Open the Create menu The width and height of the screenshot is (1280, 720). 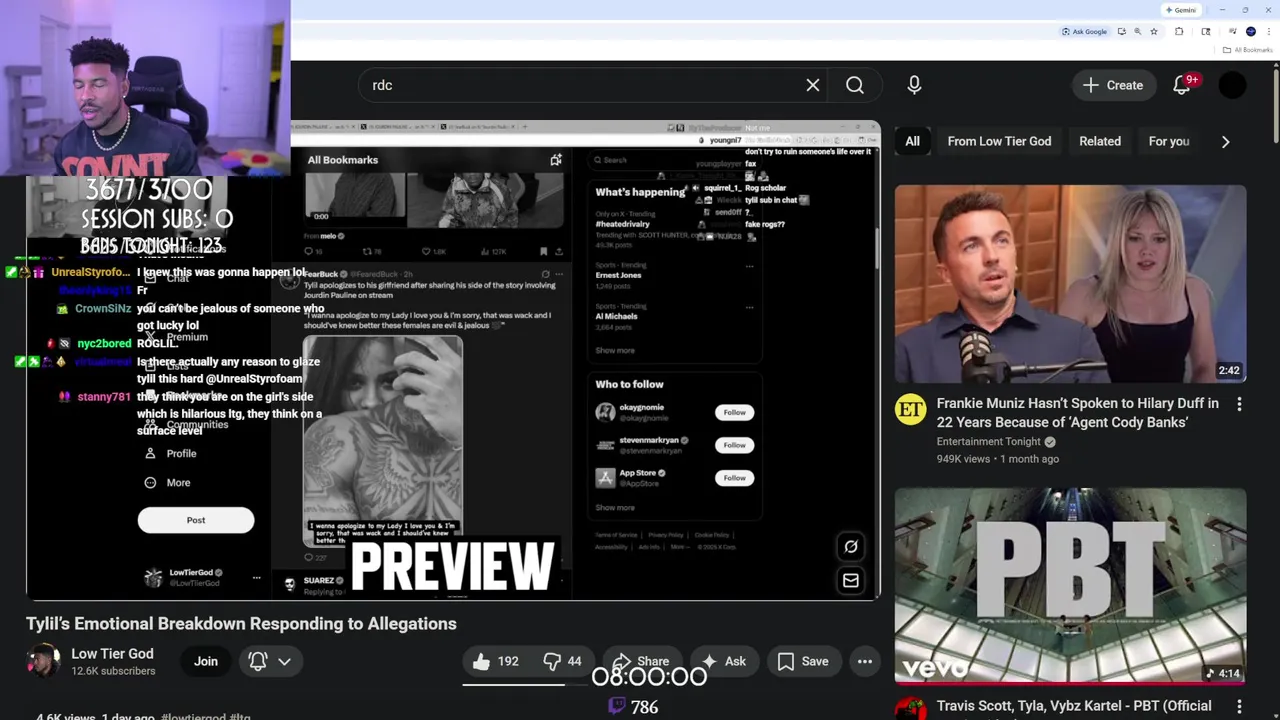[1113, 85]
